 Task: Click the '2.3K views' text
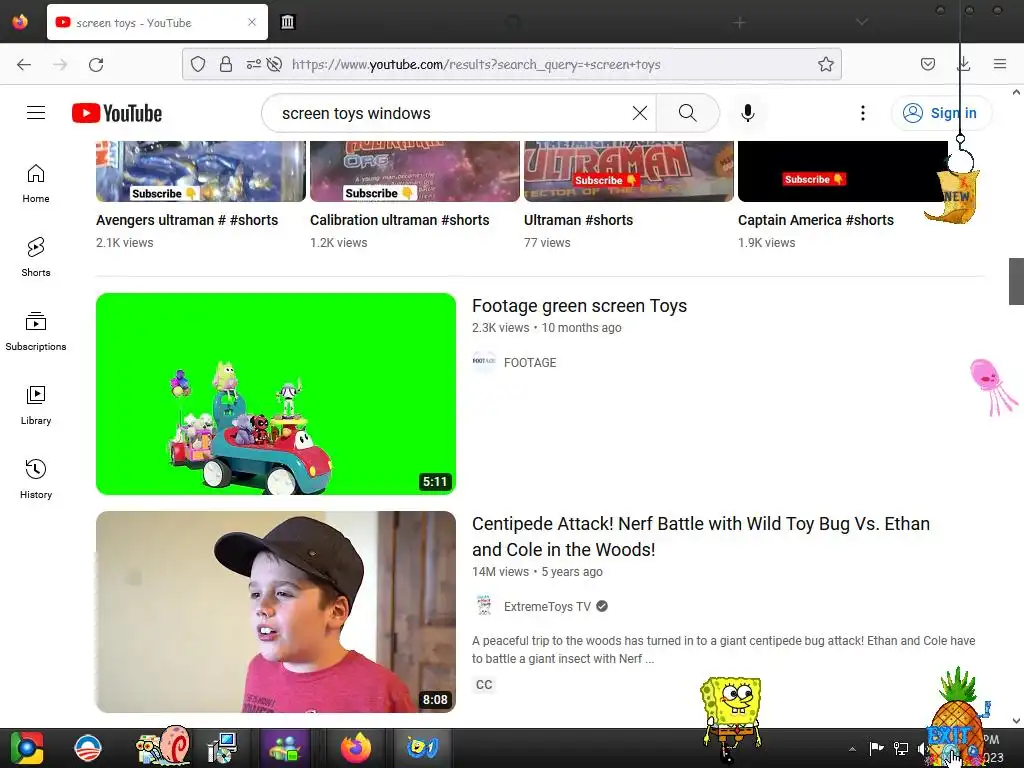coord(500,327)
